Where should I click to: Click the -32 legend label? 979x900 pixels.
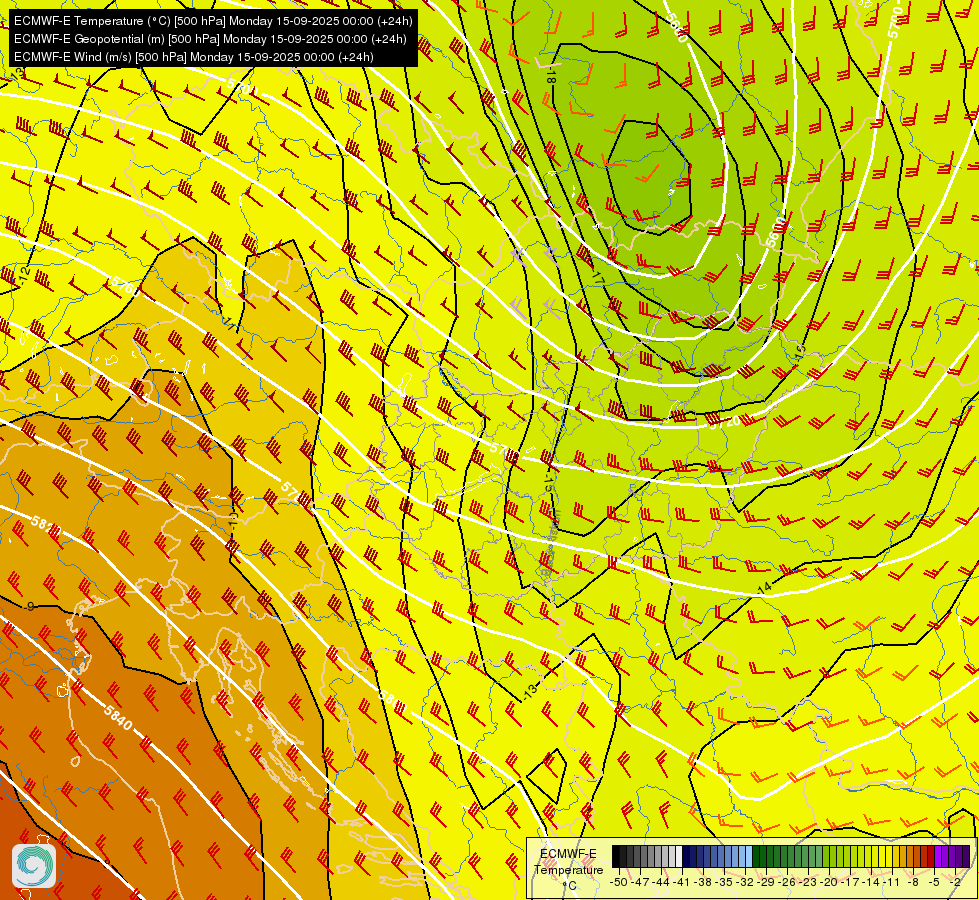(x=745, y=882)
